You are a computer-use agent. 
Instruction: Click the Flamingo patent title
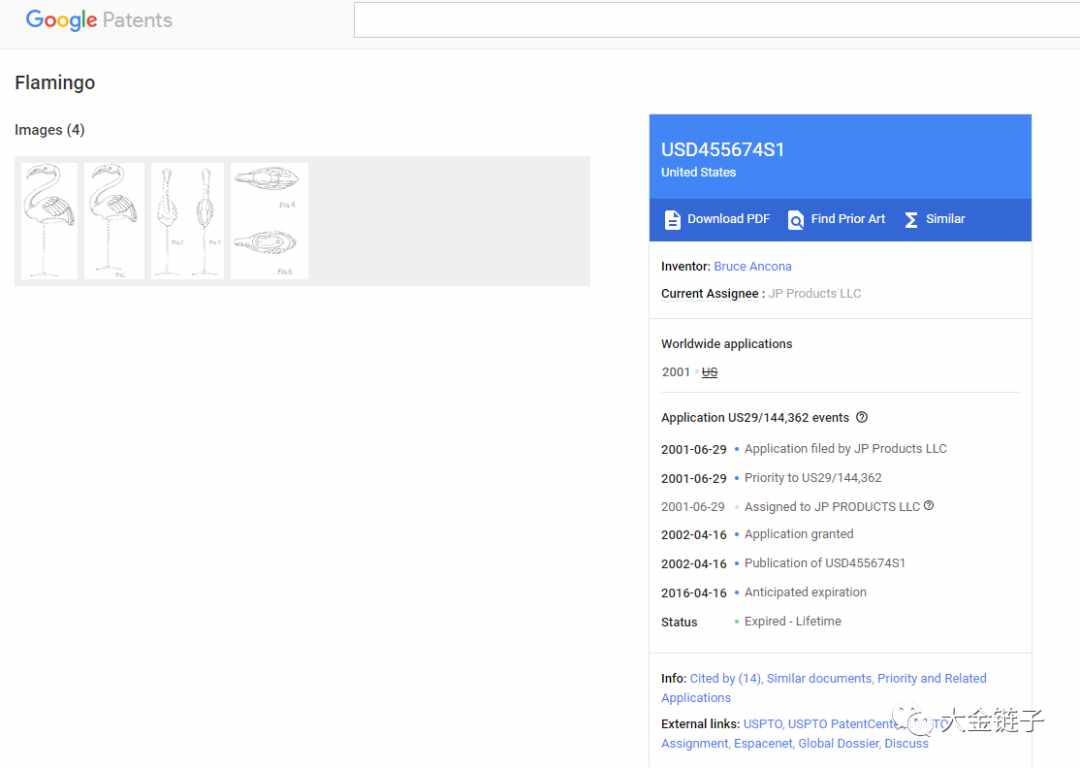pyautogui.click(x=55, y=83)
